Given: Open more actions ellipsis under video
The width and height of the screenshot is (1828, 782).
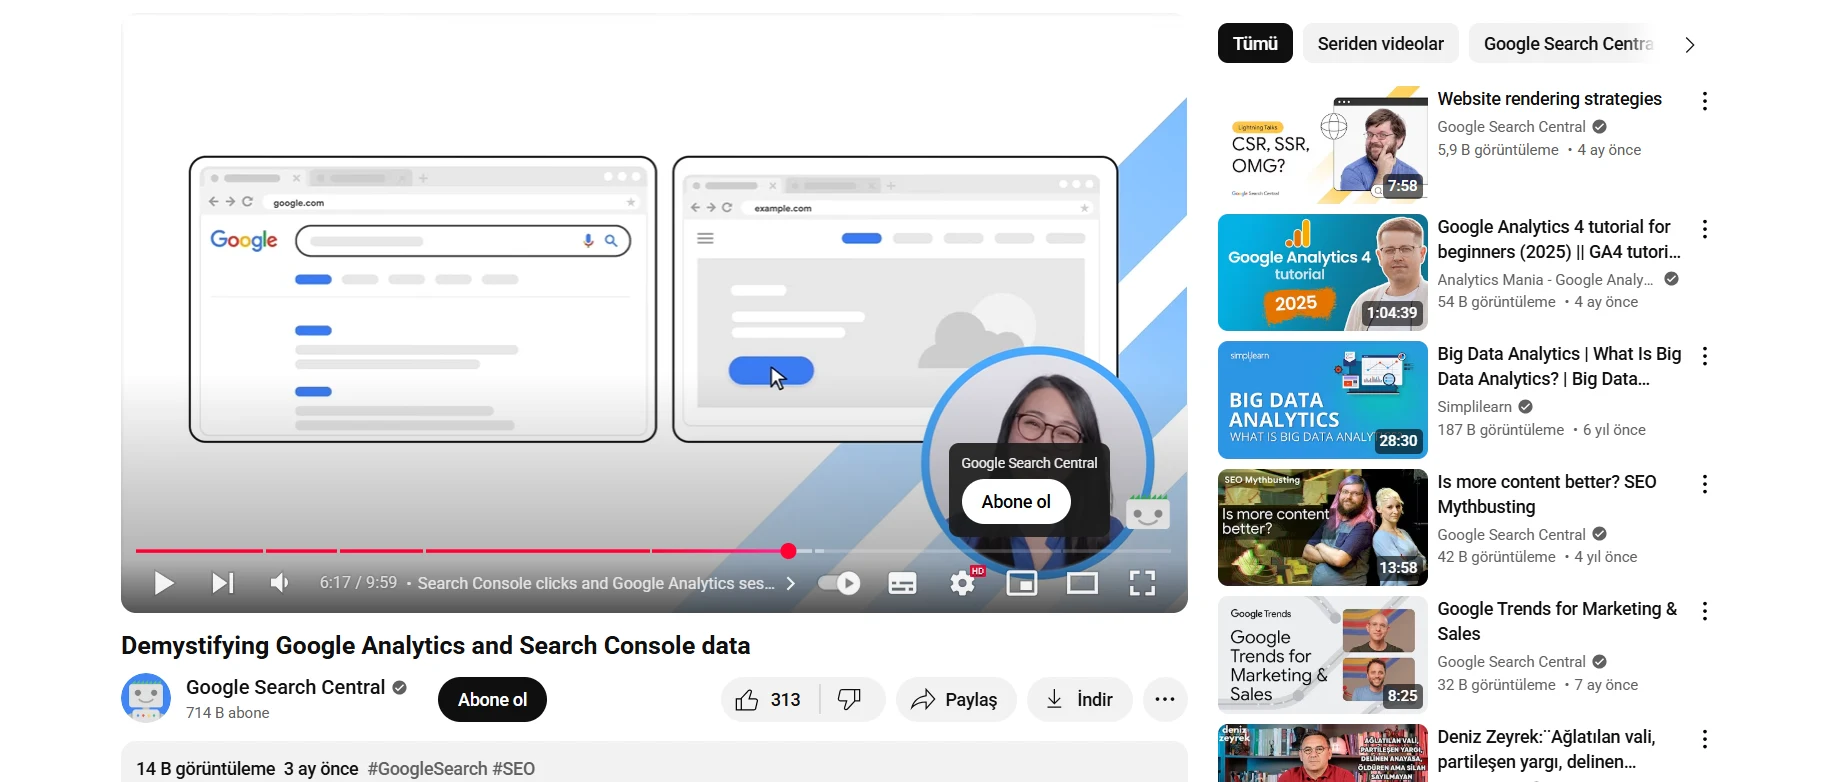Looking at the screenshot, I should pos(1165,700).
